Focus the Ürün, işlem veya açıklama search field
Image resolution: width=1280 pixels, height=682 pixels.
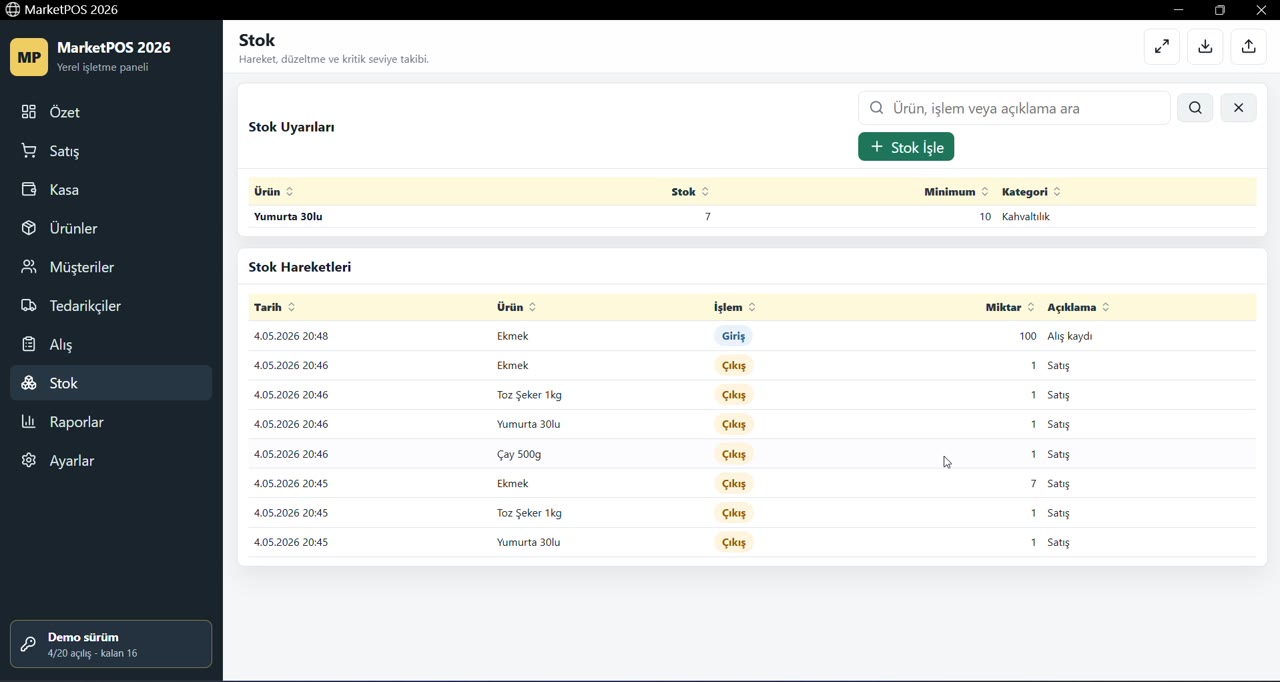(x=1014, y=108)
